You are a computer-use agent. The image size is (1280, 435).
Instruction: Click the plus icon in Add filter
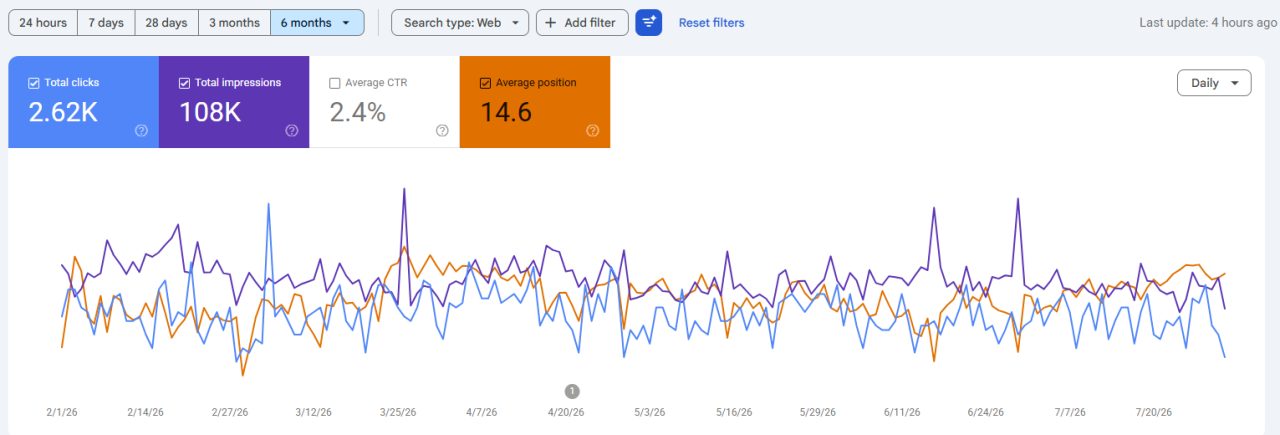tap(550, 22)
